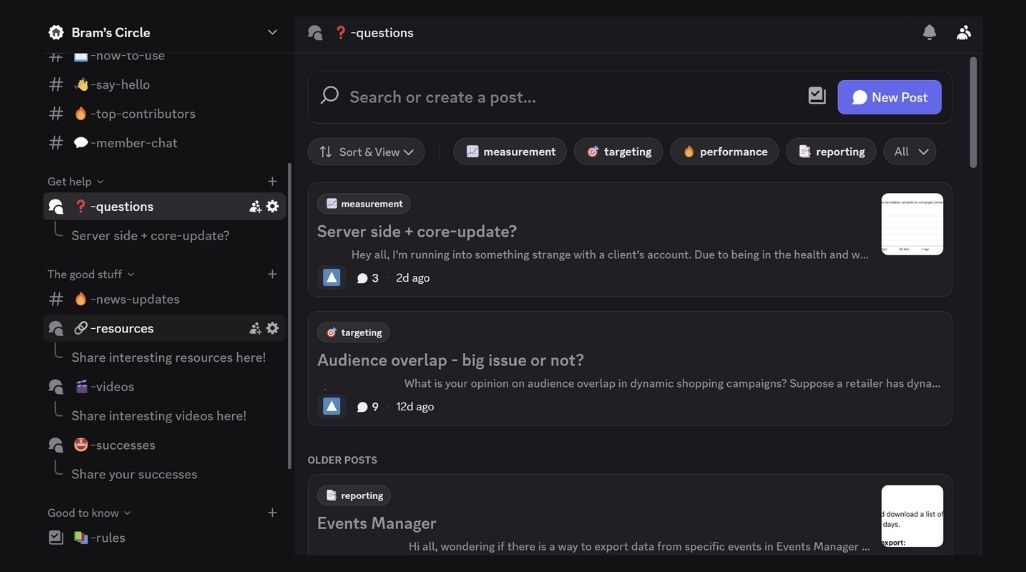Open the Server side + core-update? post title
The width and height of the screenshot is (1026, 572).
pyautogui.click(x=417, y=231)
